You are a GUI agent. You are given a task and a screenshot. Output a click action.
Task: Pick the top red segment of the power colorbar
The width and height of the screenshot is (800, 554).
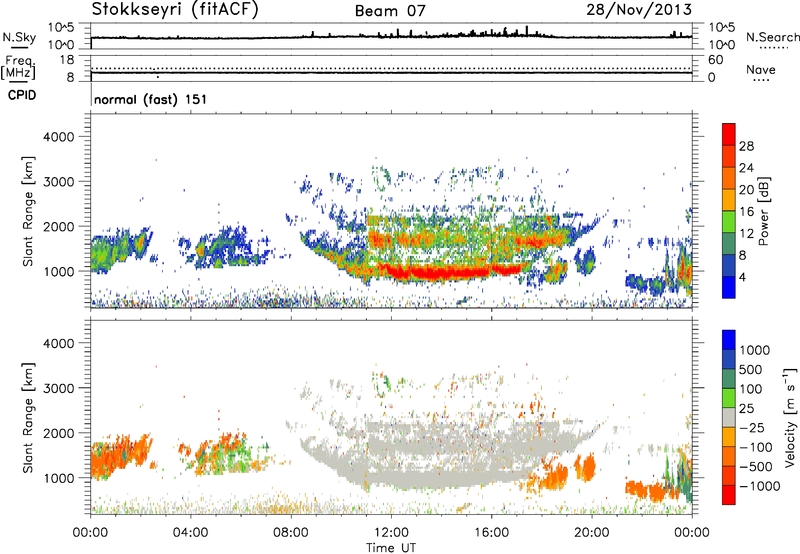click(729, 135)
